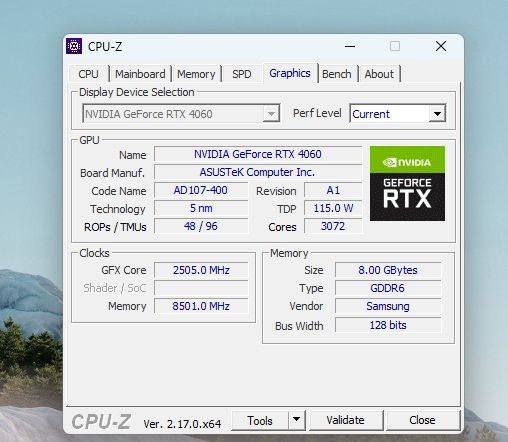This screenshot has height=442, width=508.
Task: Click the 5 nm technology value
Action: coord(201,208)
